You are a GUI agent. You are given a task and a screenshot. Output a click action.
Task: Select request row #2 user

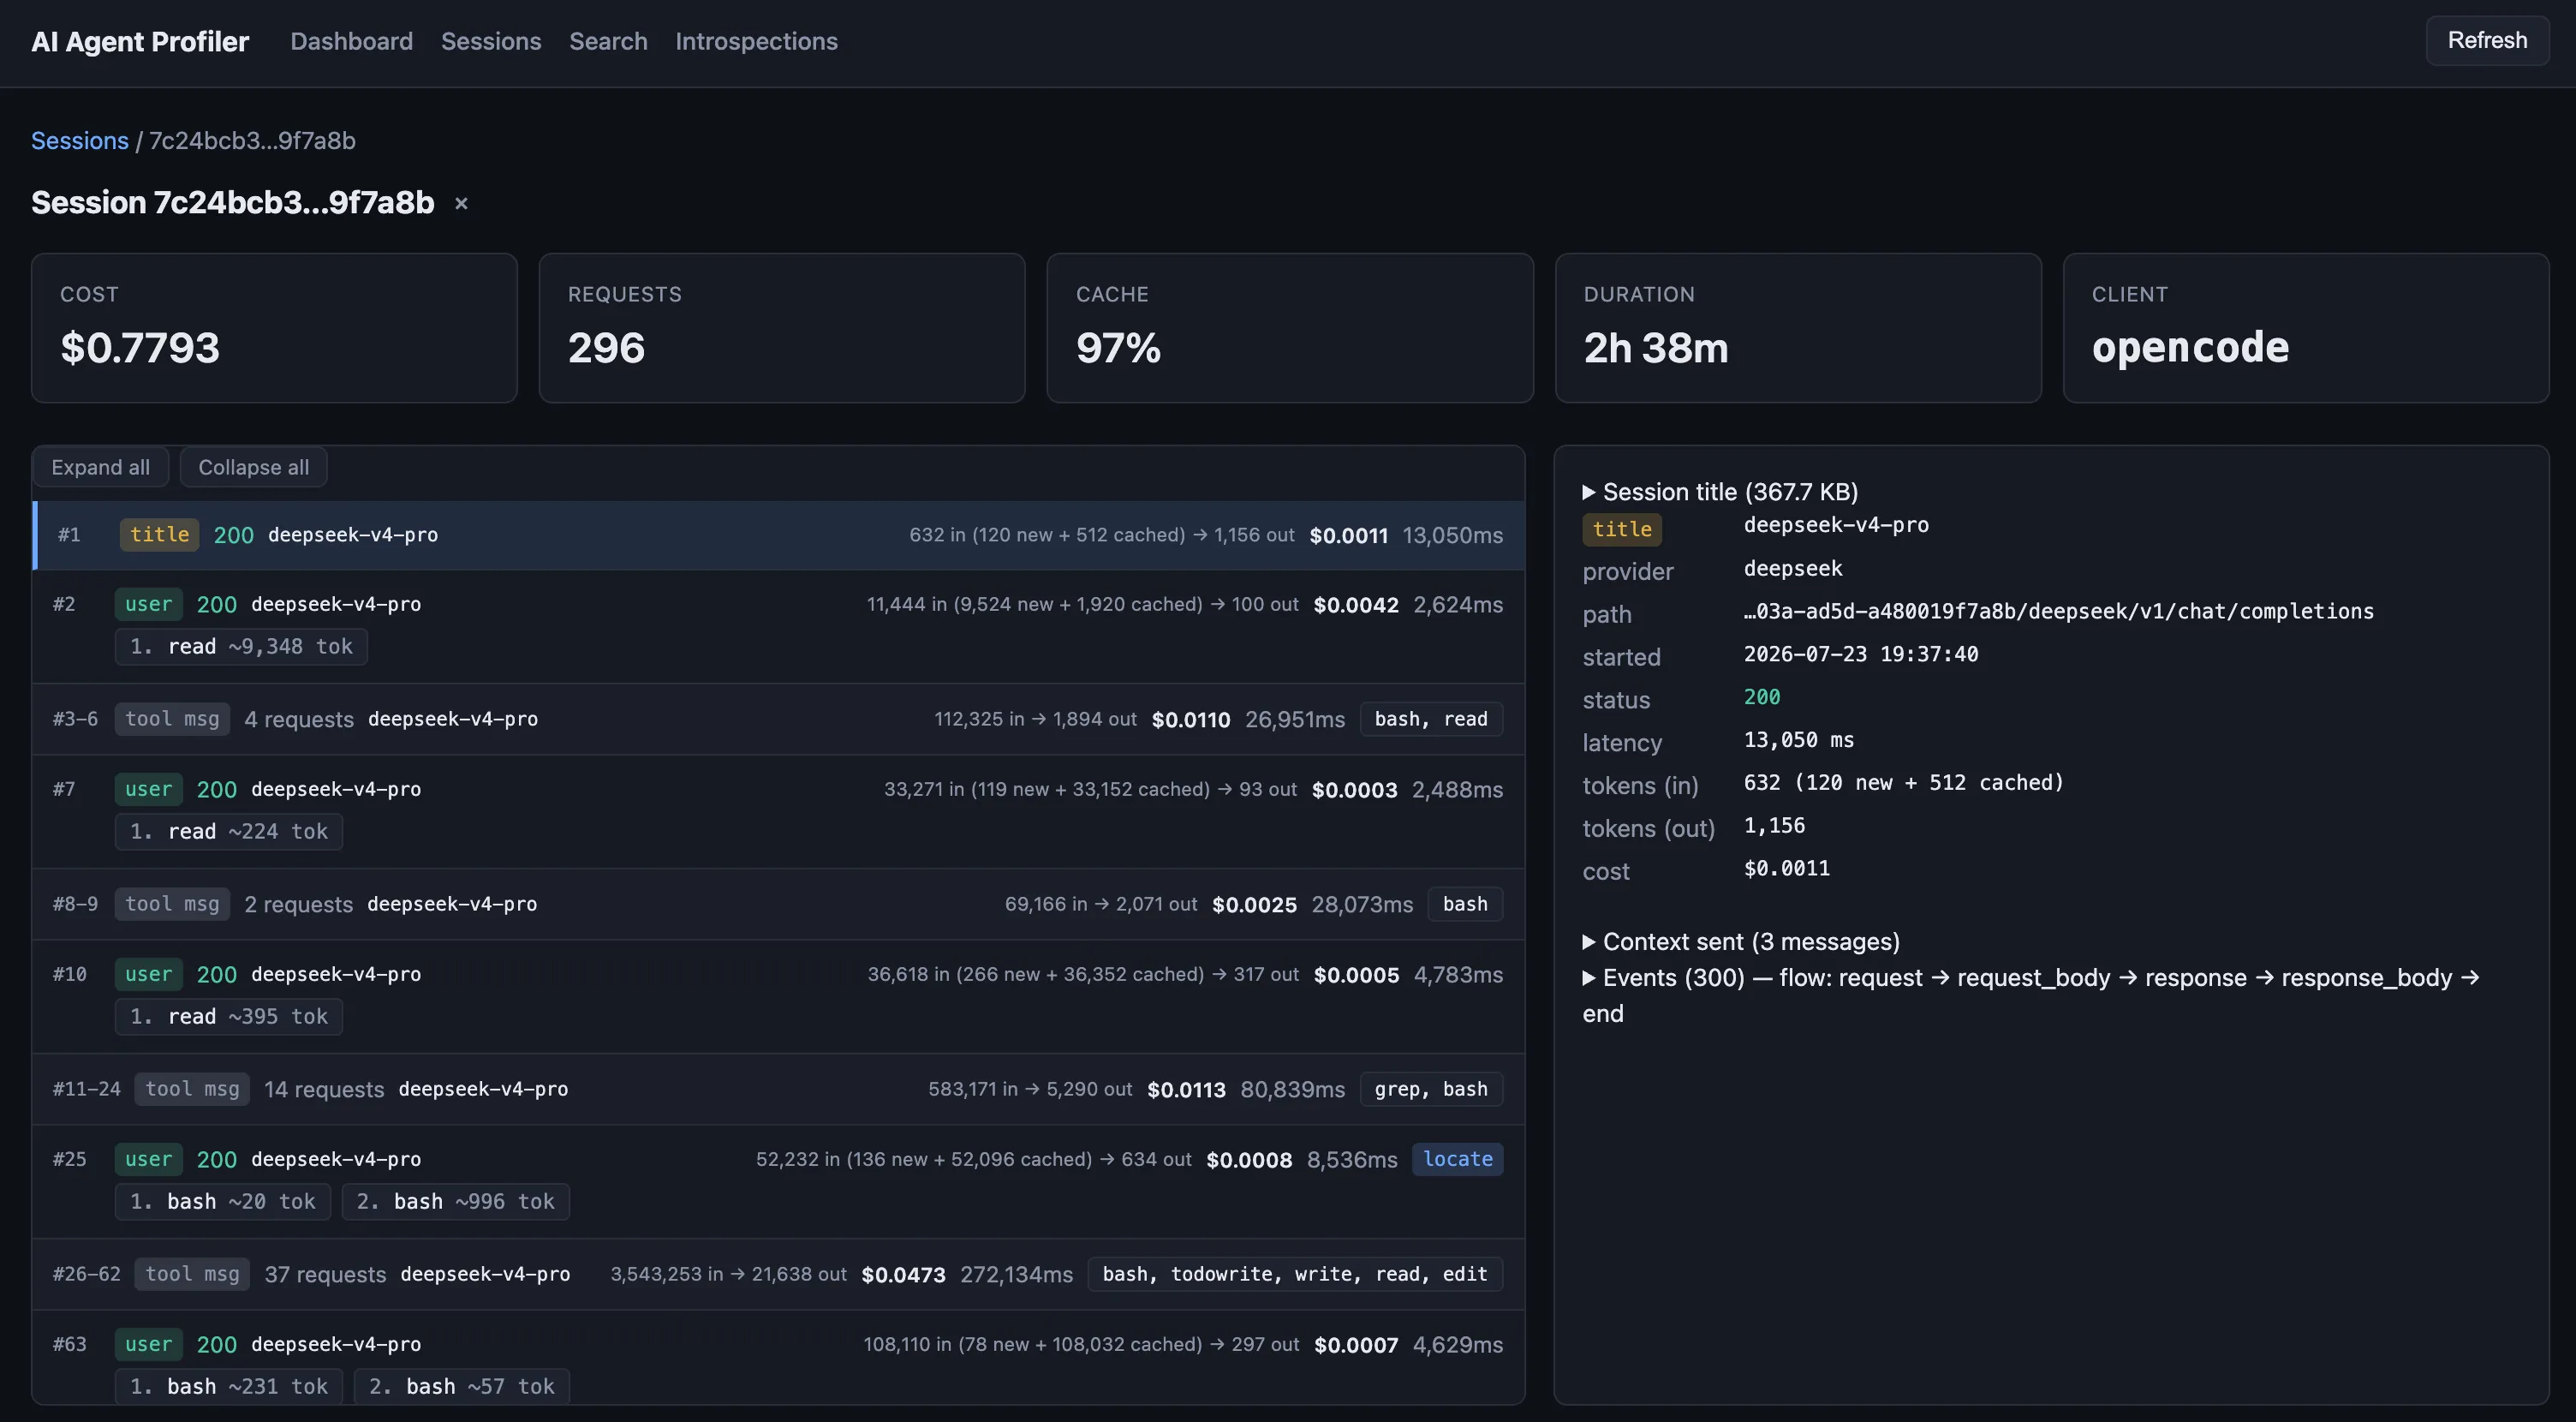coord(778,626)
